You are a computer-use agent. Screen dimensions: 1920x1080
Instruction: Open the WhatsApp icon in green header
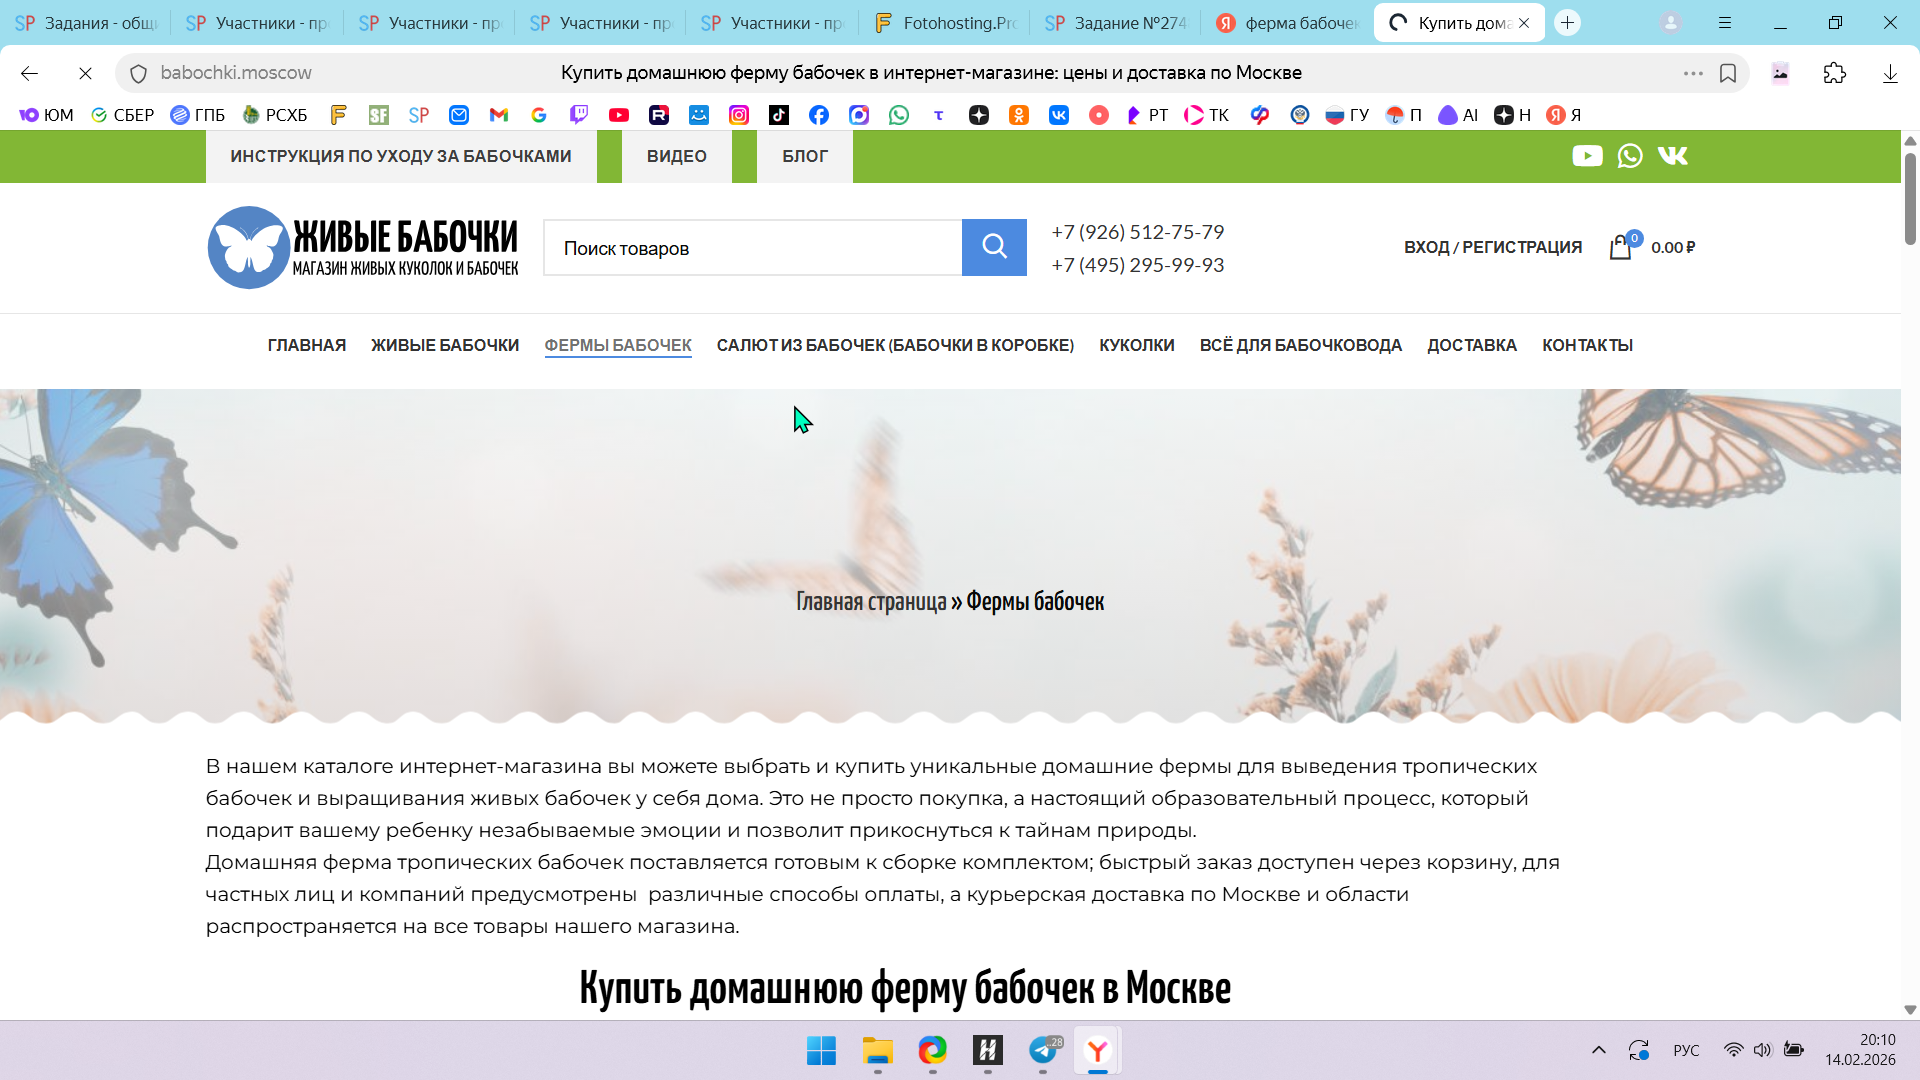coord(1630,156)
